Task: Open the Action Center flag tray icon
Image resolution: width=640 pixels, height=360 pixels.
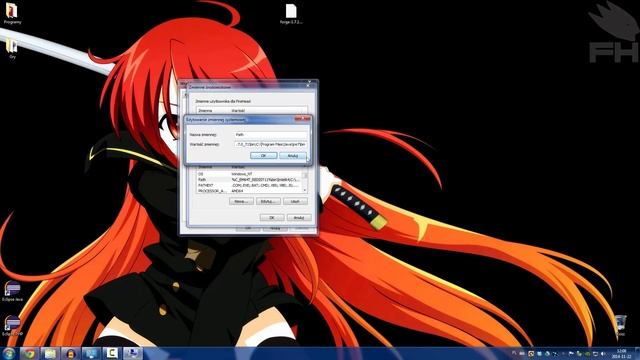Action: point(571,353)
